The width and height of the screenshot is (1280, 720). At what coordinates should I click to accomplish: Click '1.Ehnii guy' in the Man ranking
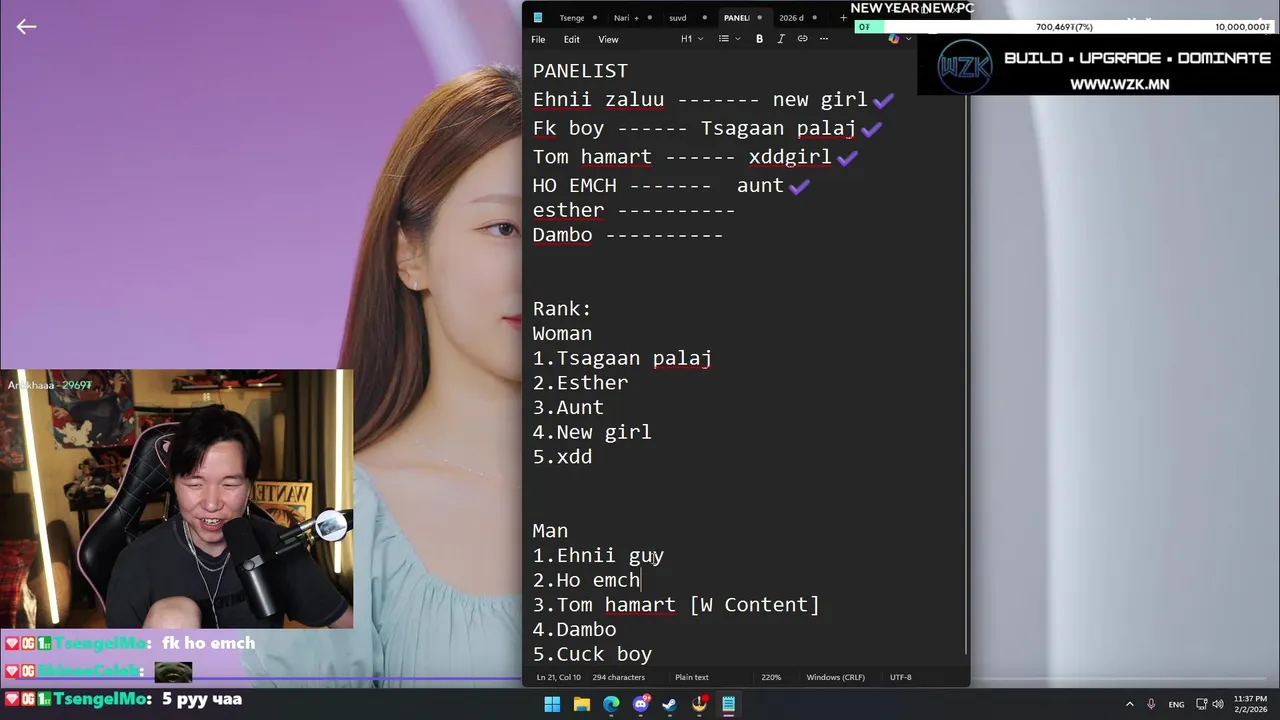click(598, 556)
